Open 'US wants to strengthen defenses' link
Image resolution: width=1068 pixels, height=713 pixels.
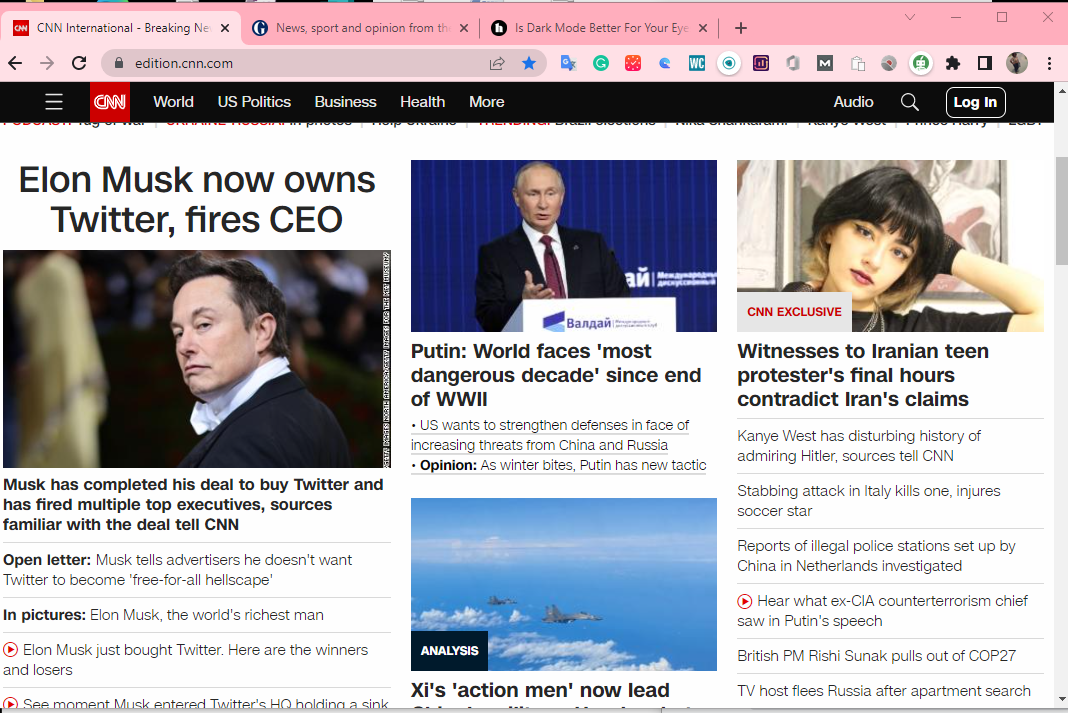tap(550, 435)
